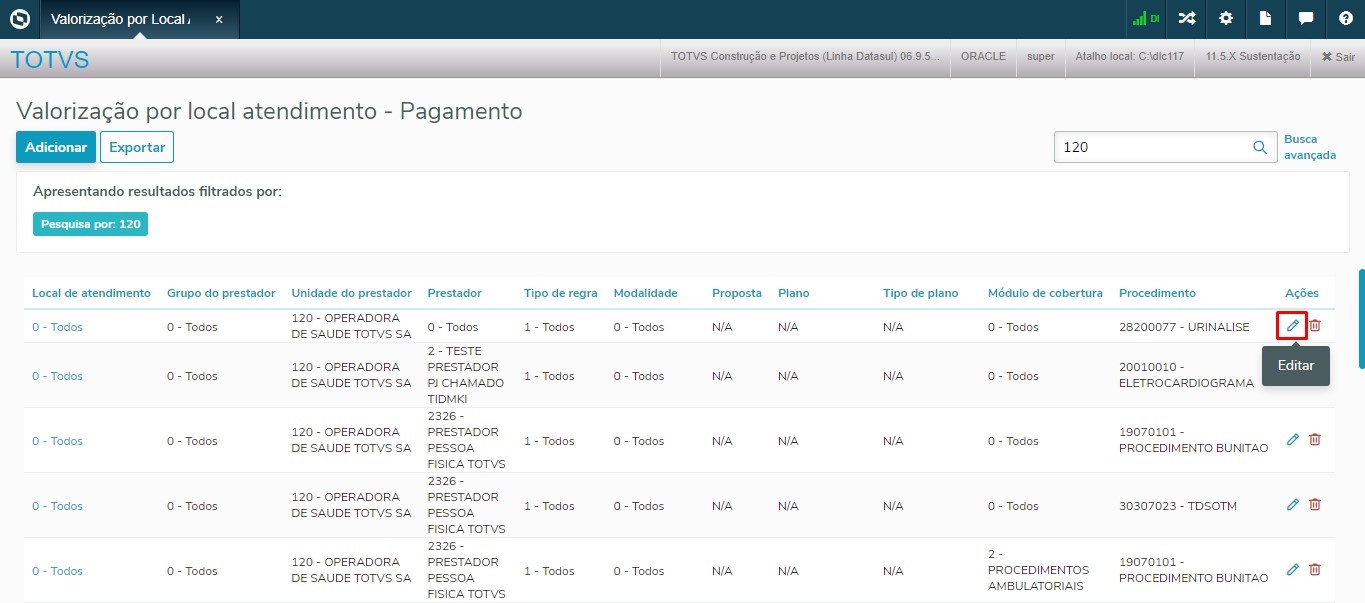Open the chat bubble icon
1365x603 pixels.
(x=1306, y=19)
